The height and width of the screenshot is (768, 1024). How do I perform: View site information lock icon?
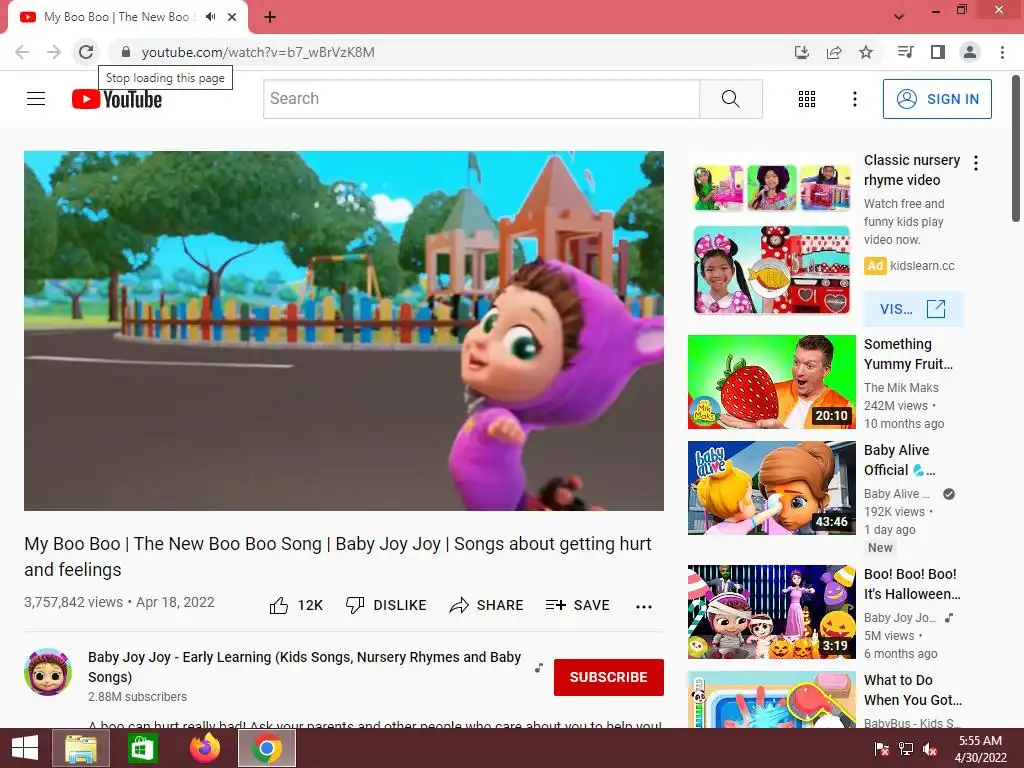pyautogui.click(x=126, y=52)
